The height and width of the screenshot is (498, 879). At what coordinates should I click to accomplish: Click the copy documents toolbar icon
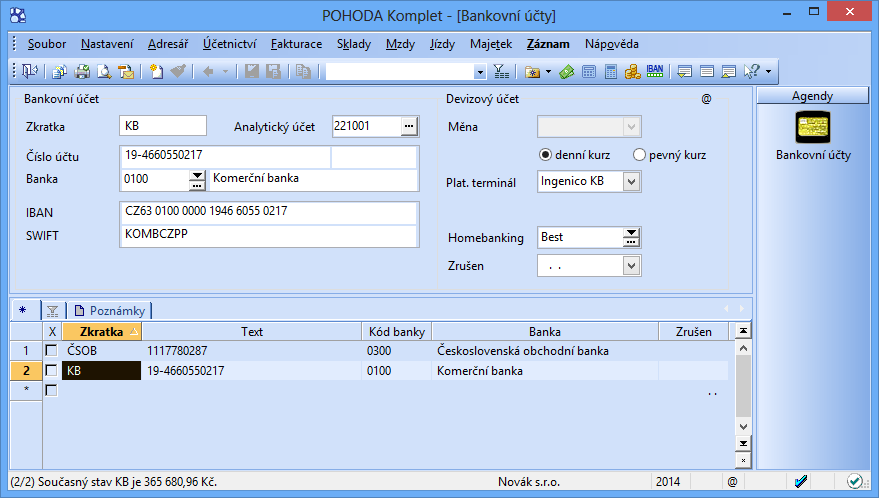59,72
